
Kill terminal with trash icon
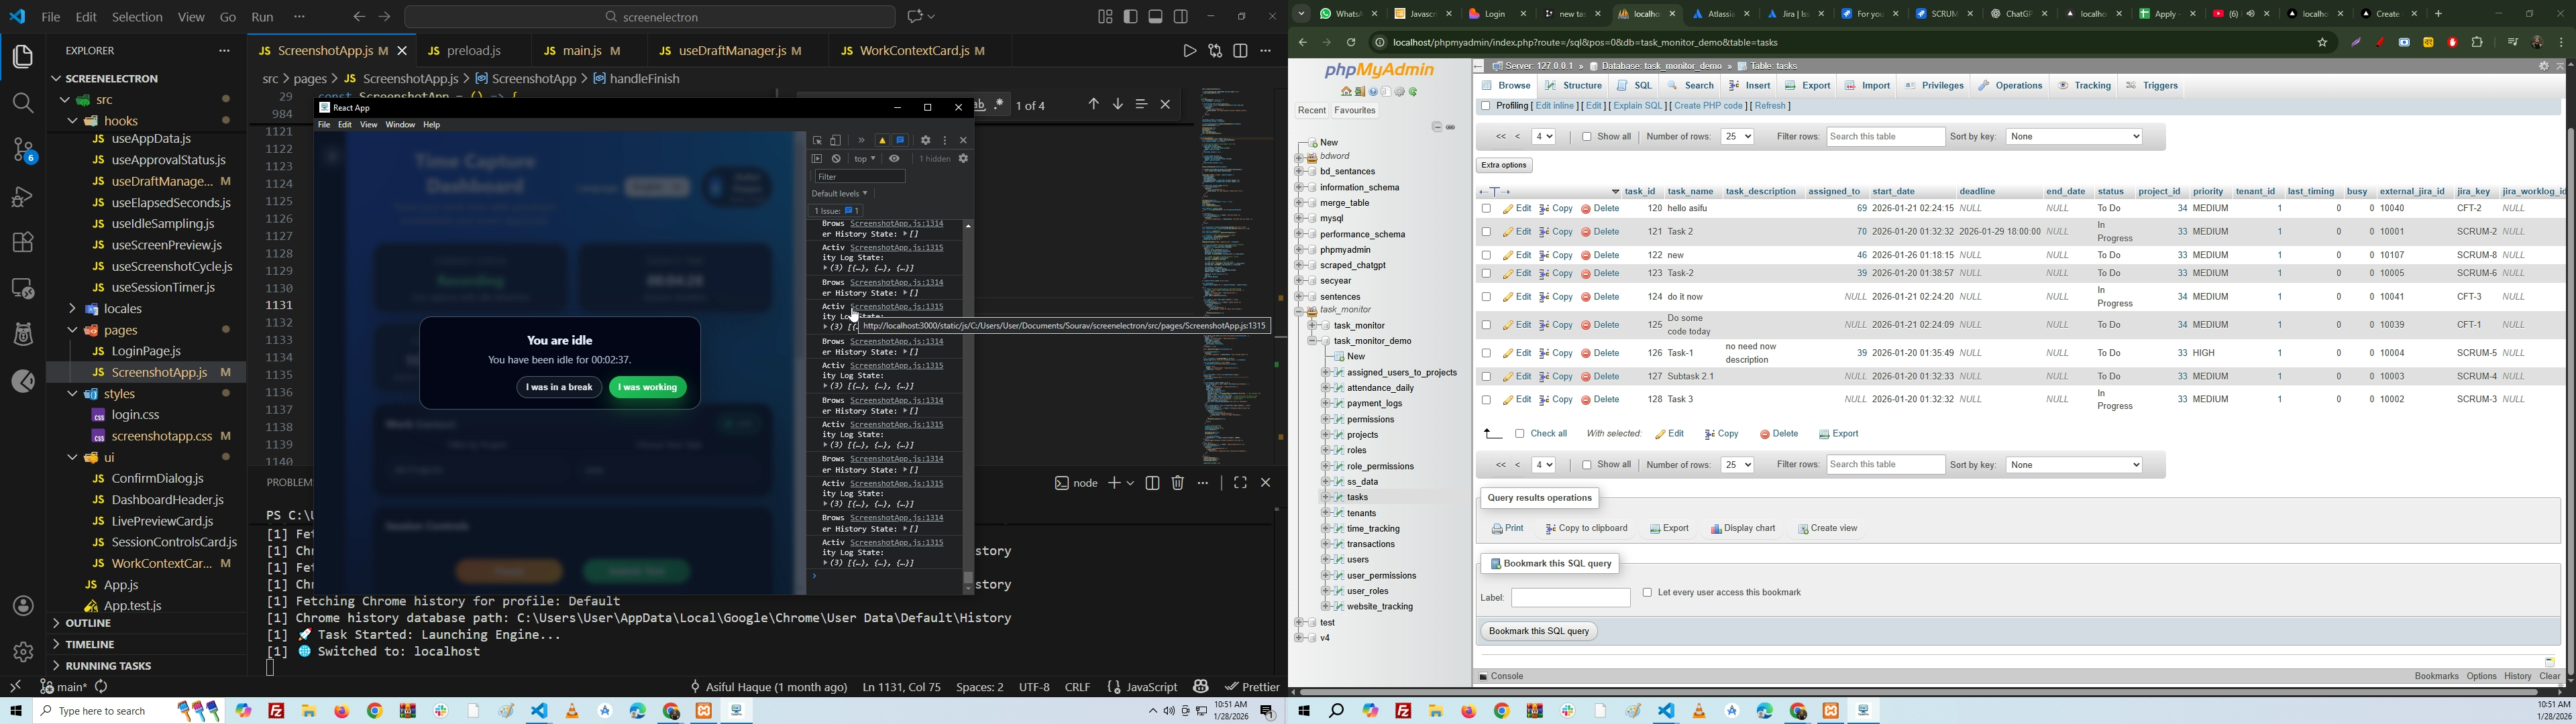tap(1178, 484)
